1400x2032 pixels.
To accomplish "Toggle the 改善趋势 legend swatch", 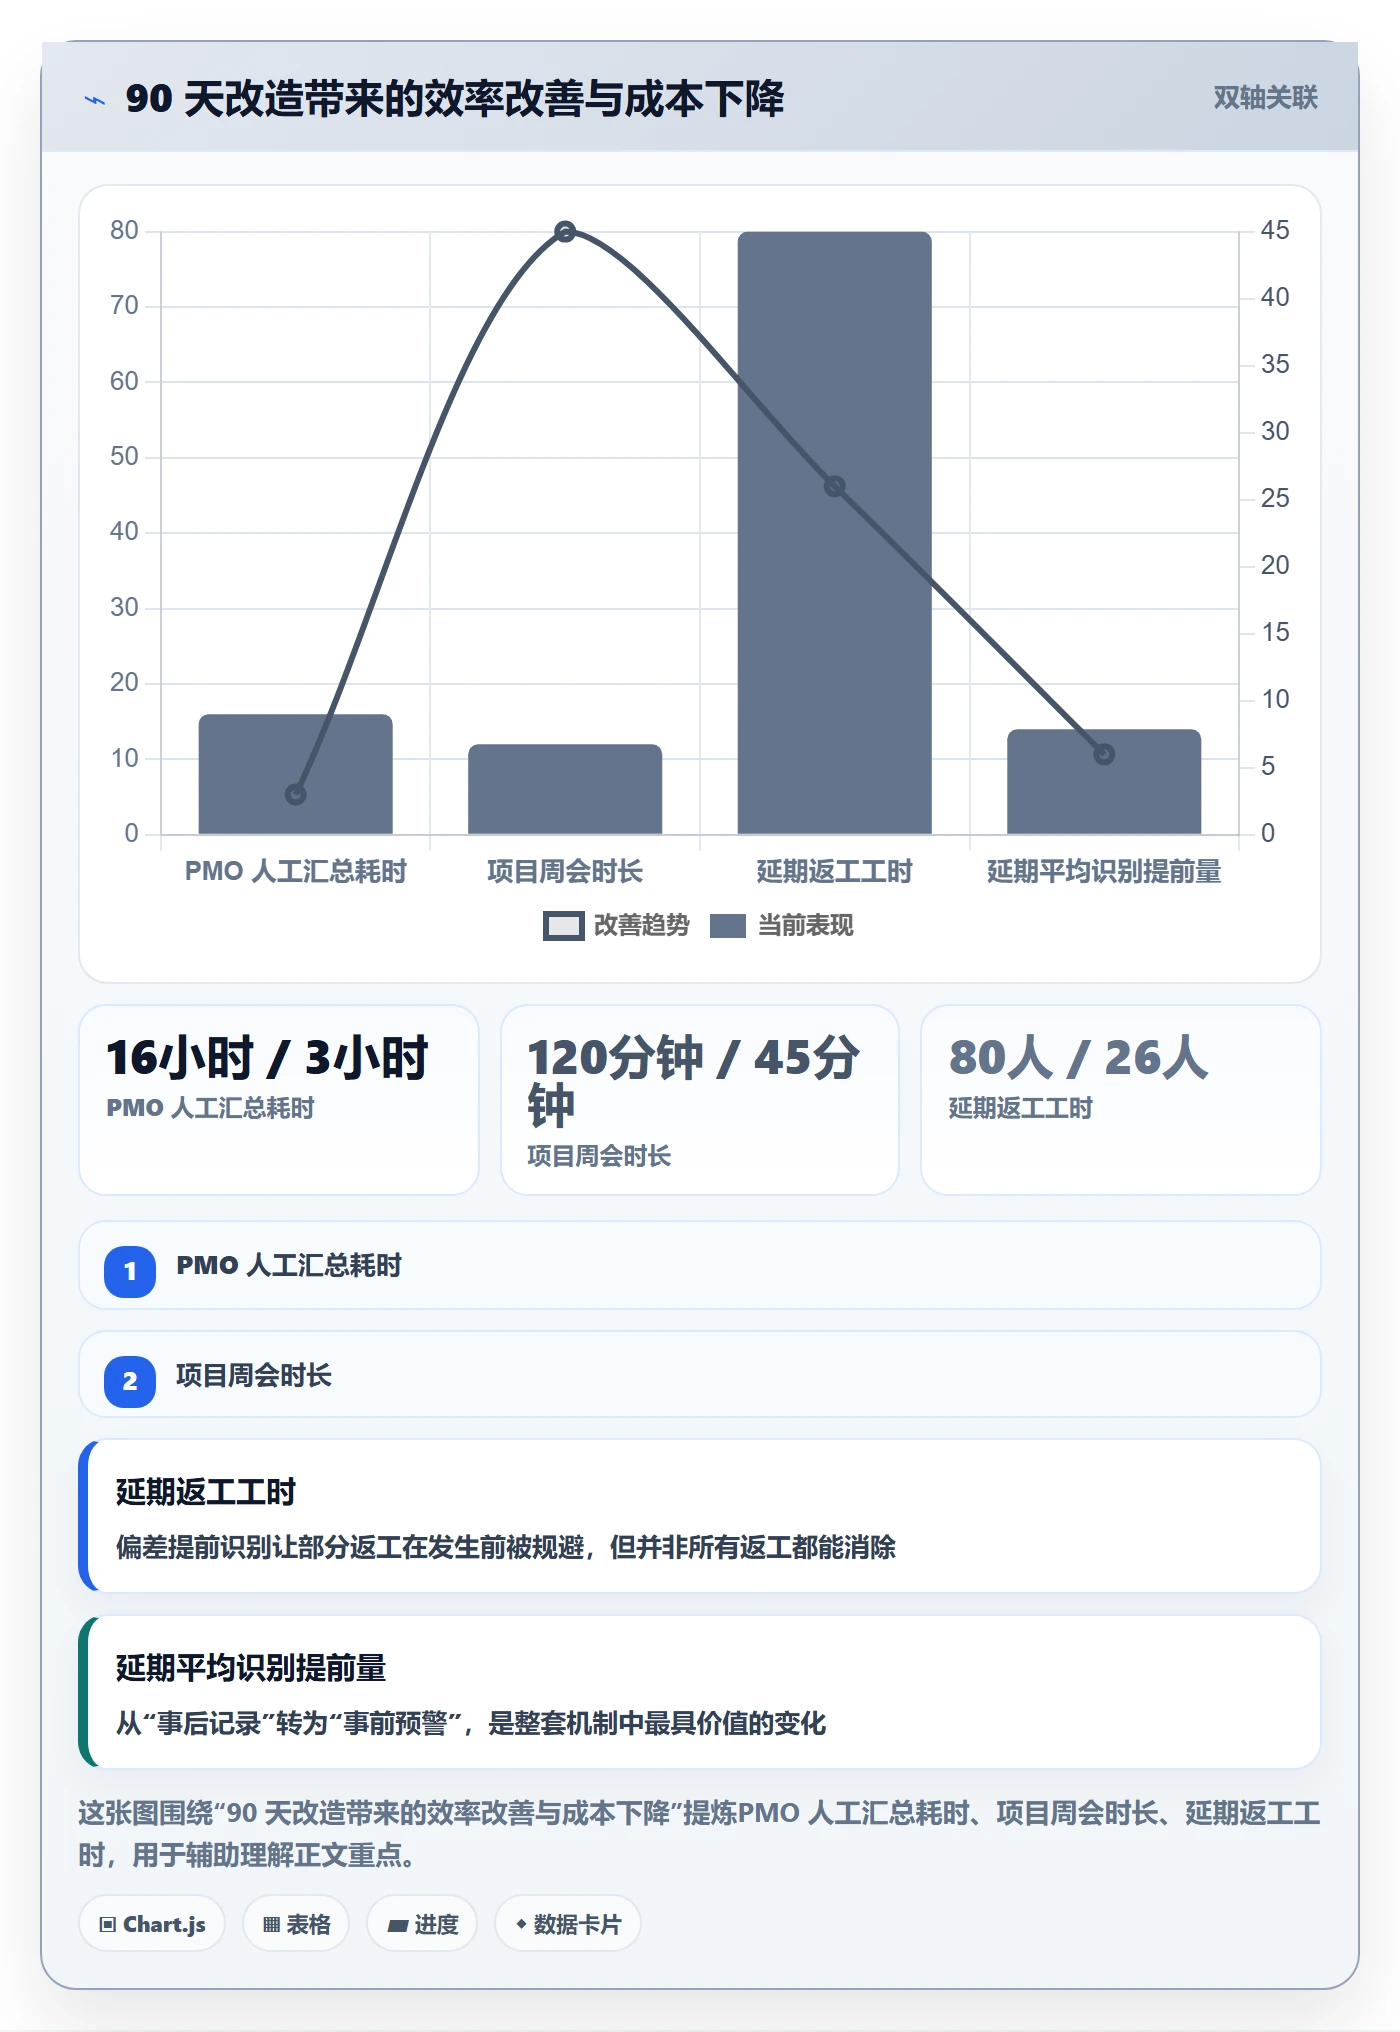I will [x=563, y=926].
